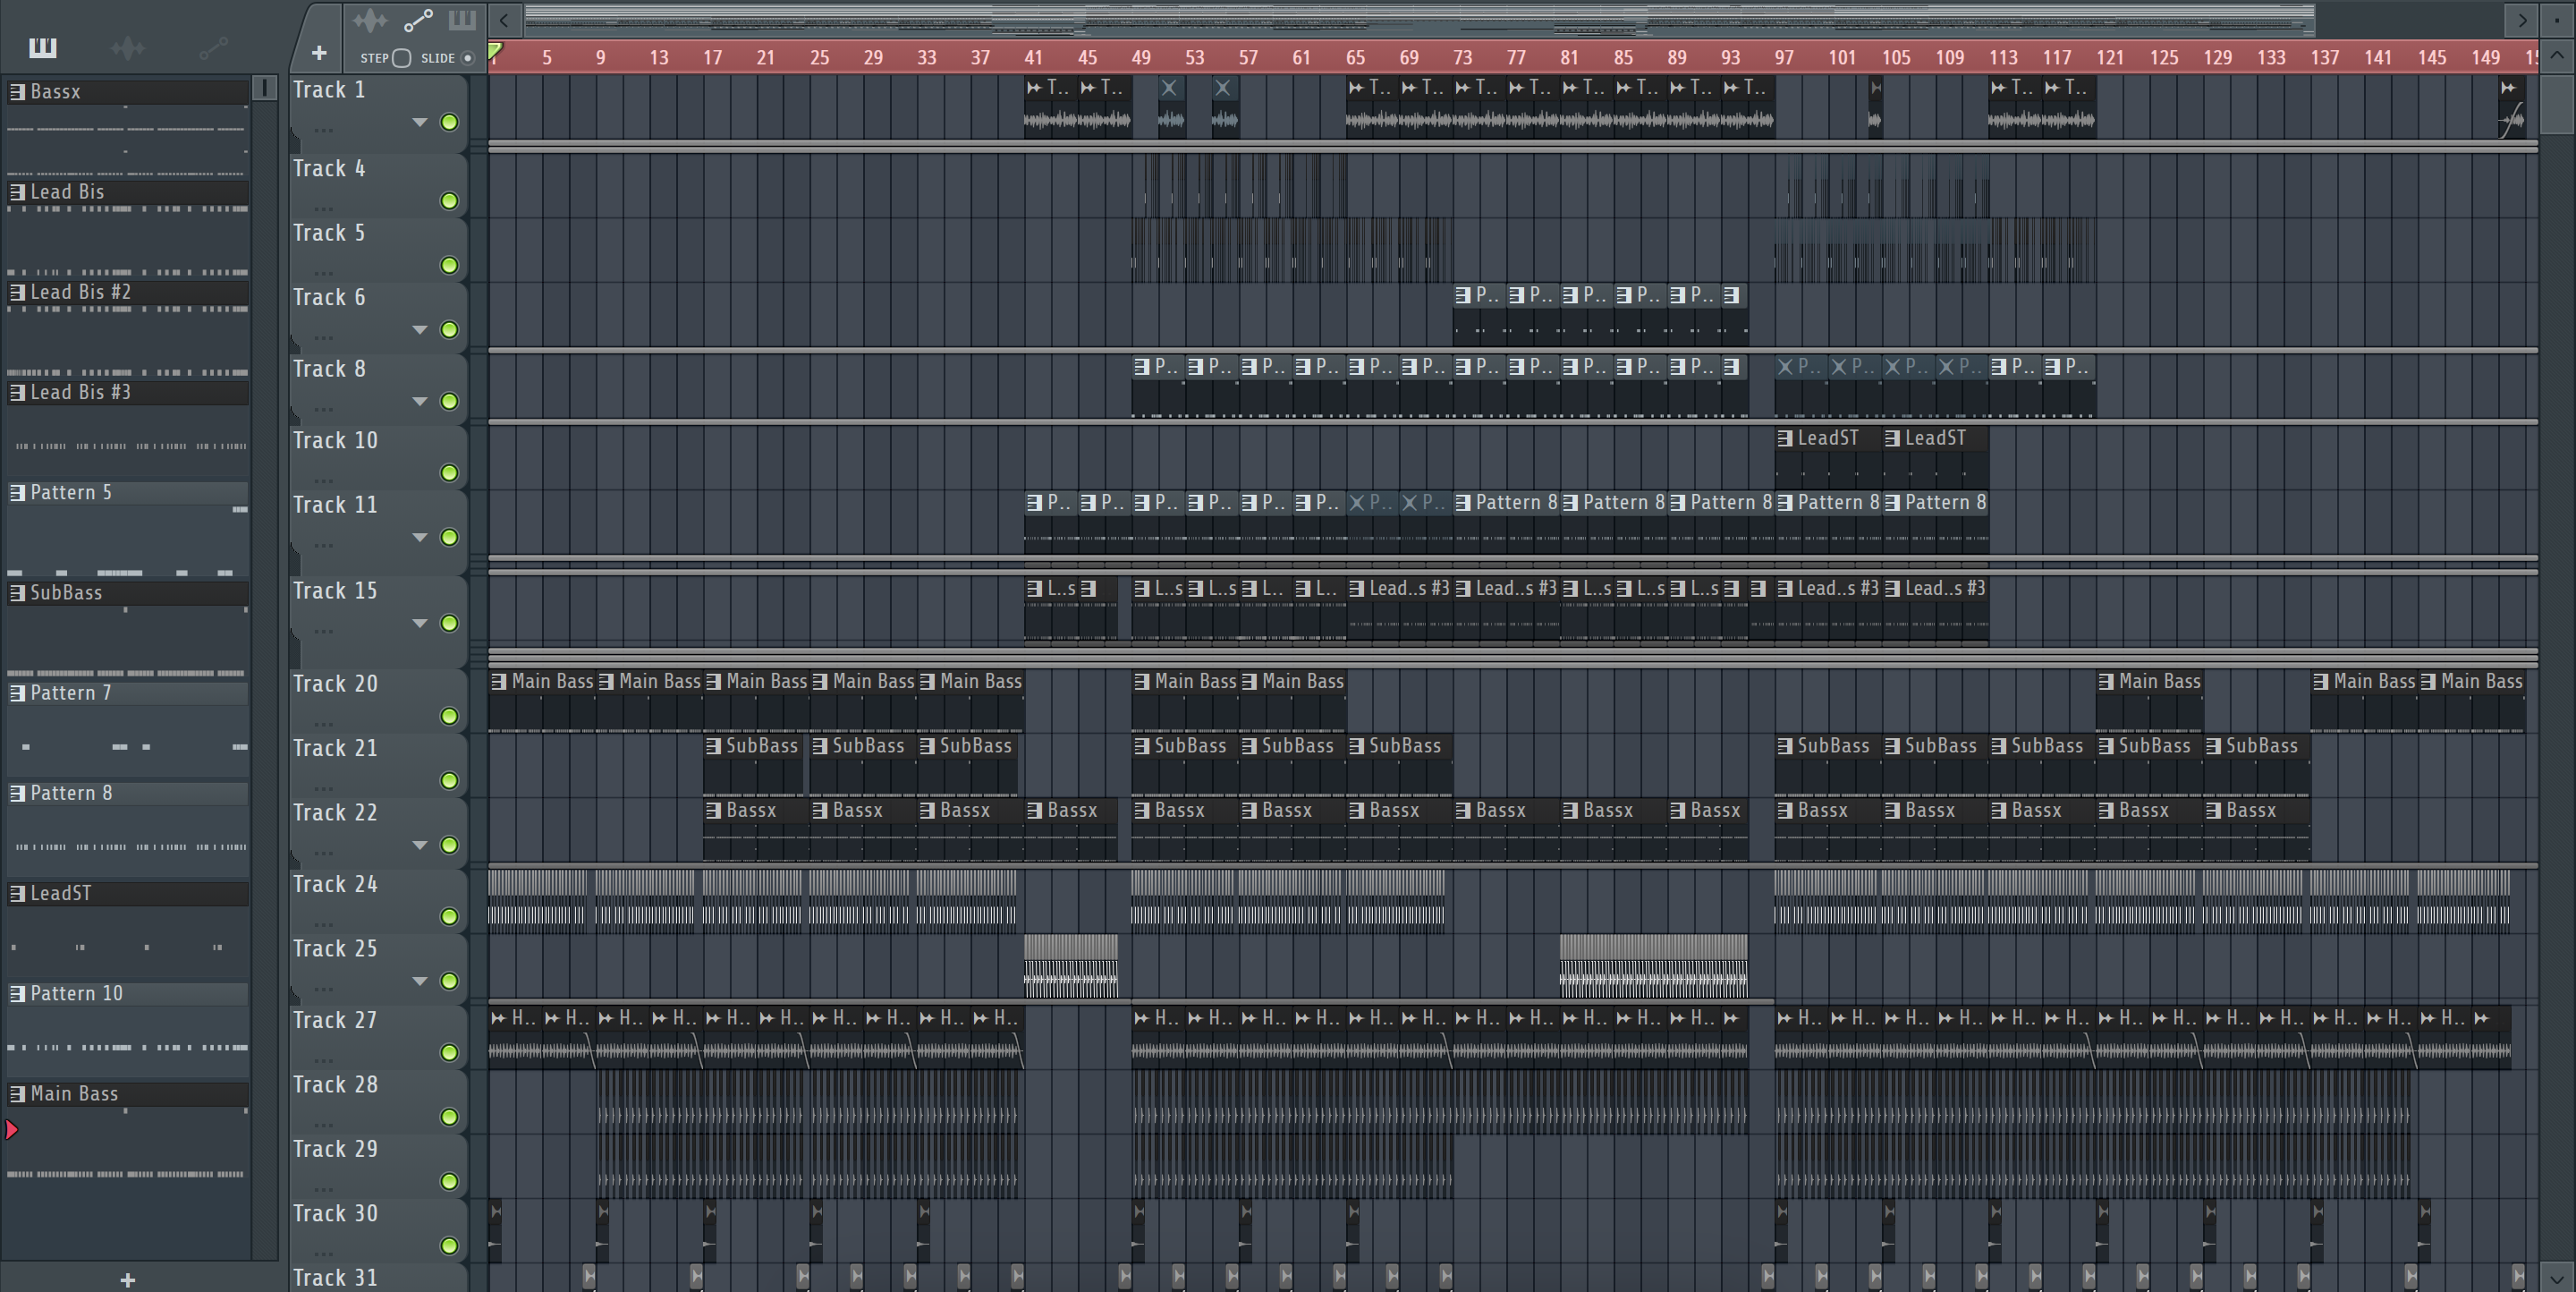Add a new pattern with bottom plus
2576x1292 pixels.
click(127, 1280)
